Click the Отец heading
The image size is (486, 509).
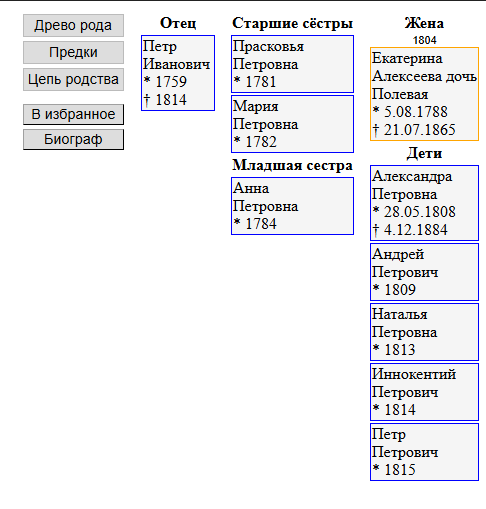[178, 23]
